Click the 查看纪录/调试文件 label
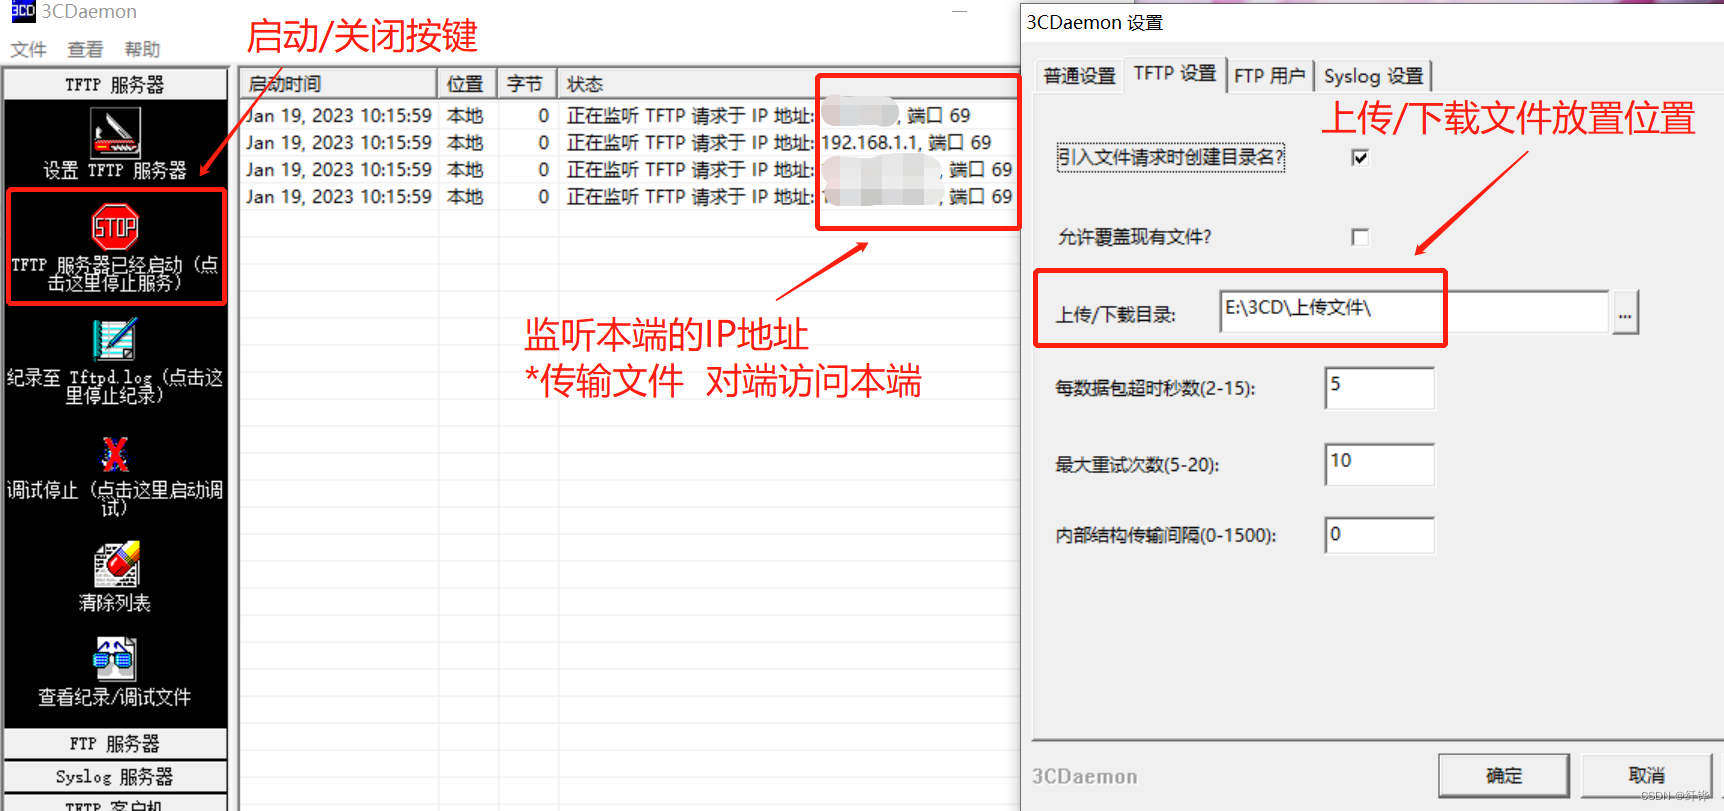Screen dimensions: 1724x811 pyautogui.click(x=115, y=697)
